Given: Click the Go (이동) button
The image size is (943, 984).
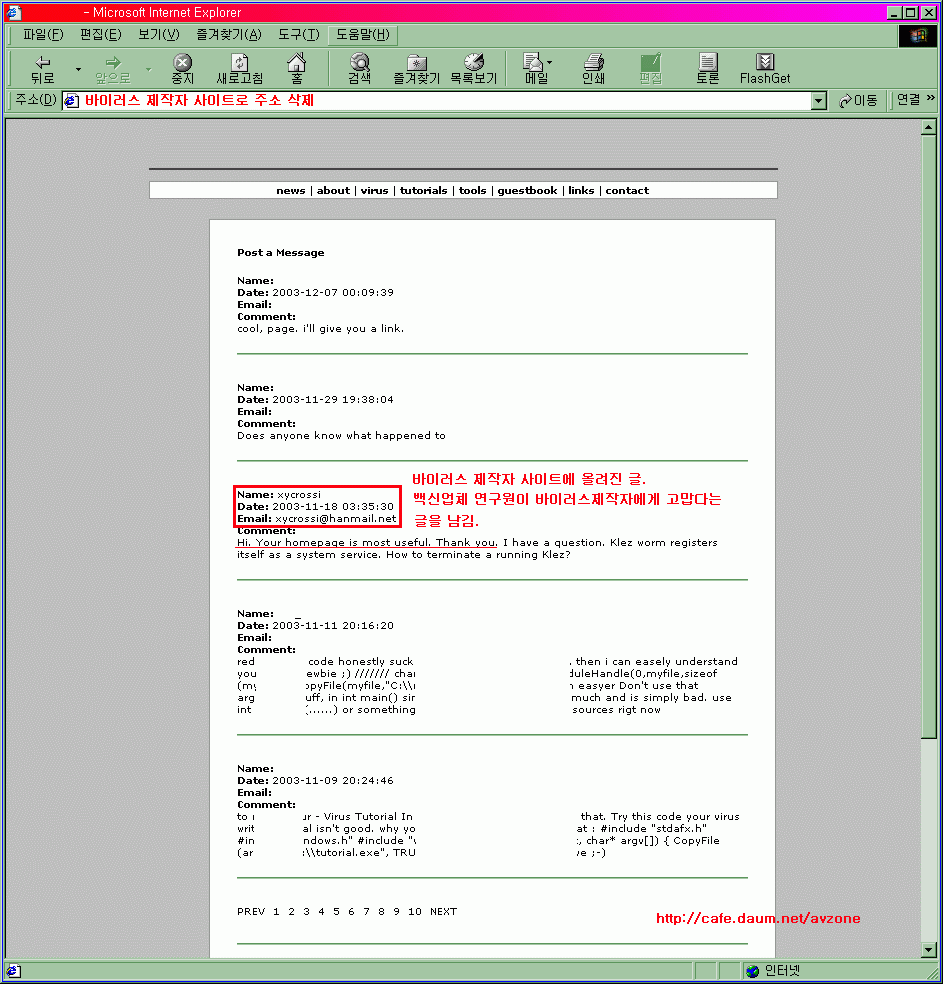Looking at the screenshot, I should point(858,101).
